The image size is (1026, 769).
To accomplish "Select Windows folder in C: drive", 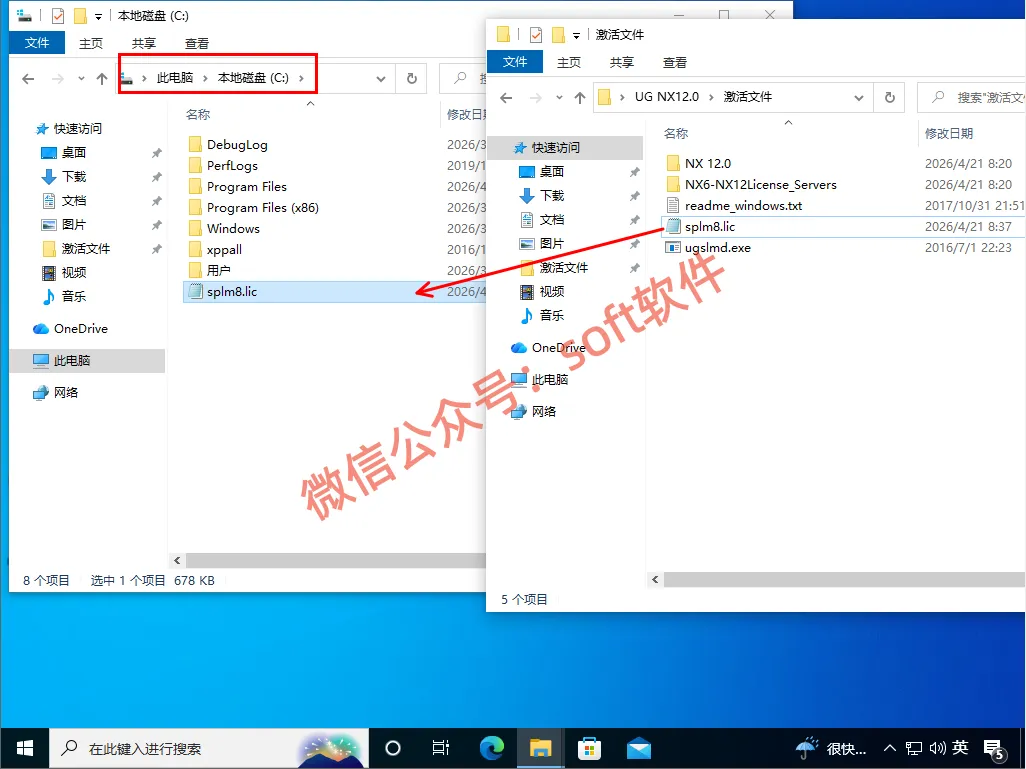I will pos(233,228).
